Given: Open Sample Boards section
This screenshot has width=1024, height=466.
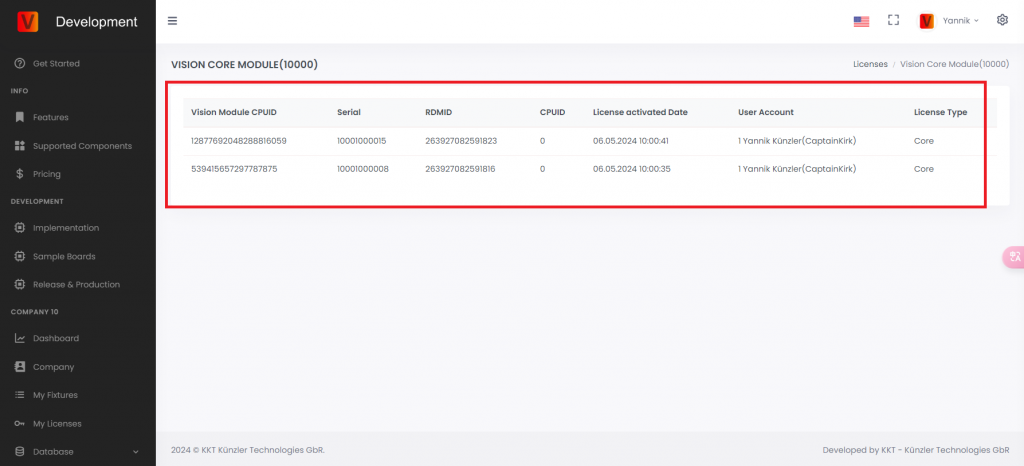Looking at the screenshot, I should pyautogui.click(x=64, y=256).
